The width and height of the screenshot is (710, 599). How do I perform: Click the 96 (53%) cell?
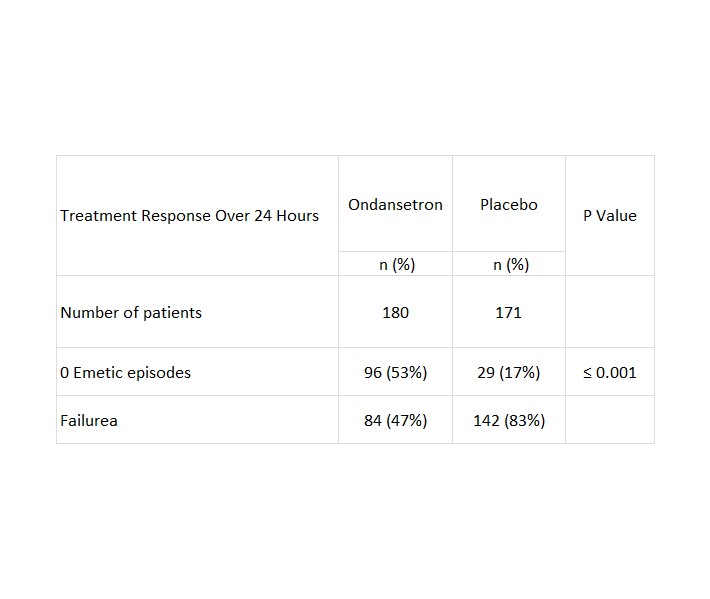click(x=395, y=372)
